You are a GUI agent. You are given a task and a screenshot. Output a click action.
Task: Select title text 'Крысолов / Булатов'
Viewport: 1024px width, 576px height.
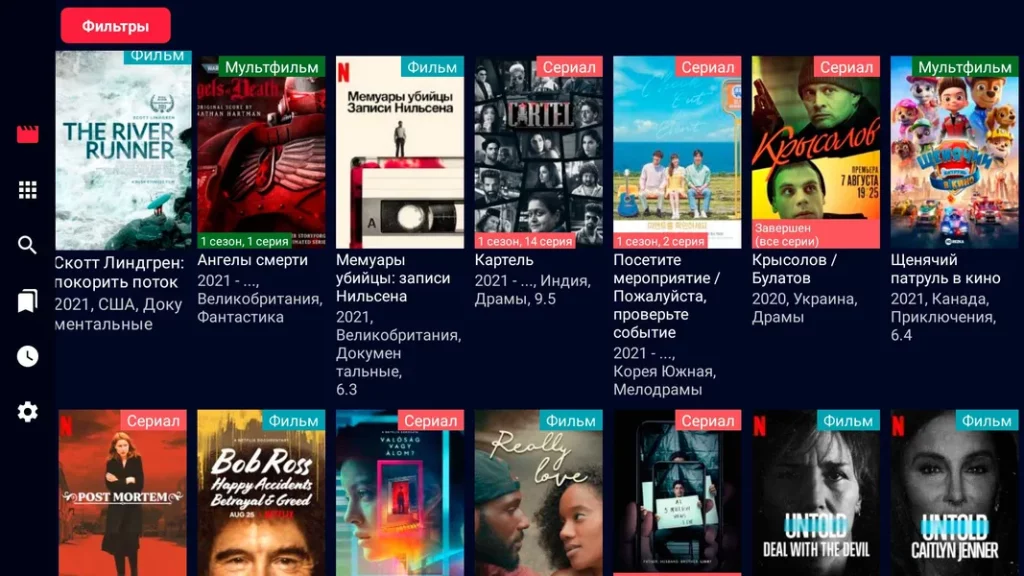click(794, 269)
